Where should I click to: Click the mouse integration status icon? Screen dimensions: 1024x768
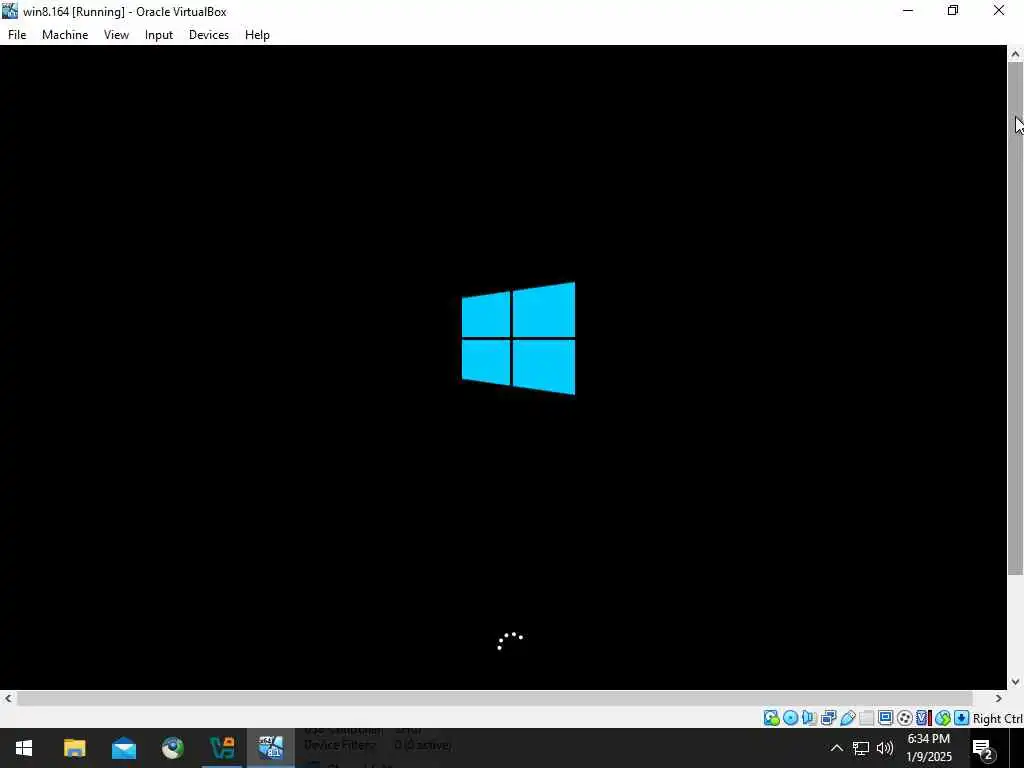click(942, 718)
